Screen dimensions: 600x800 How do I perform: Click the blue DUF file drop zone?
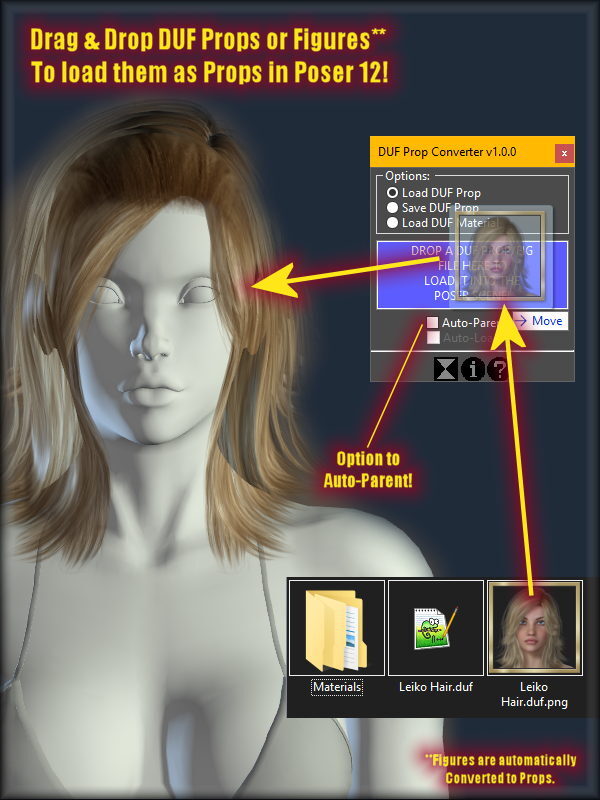tap(472, 274)
